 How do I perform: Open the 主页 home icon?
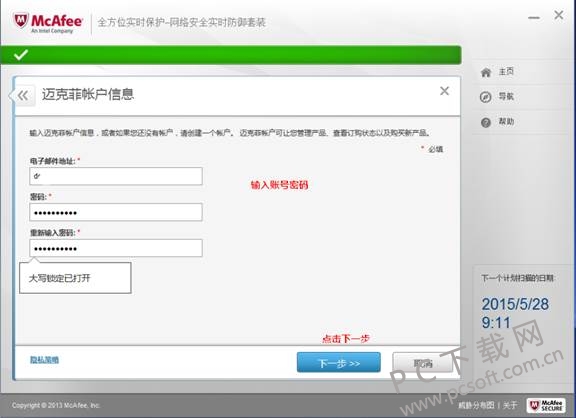point(486,72)
